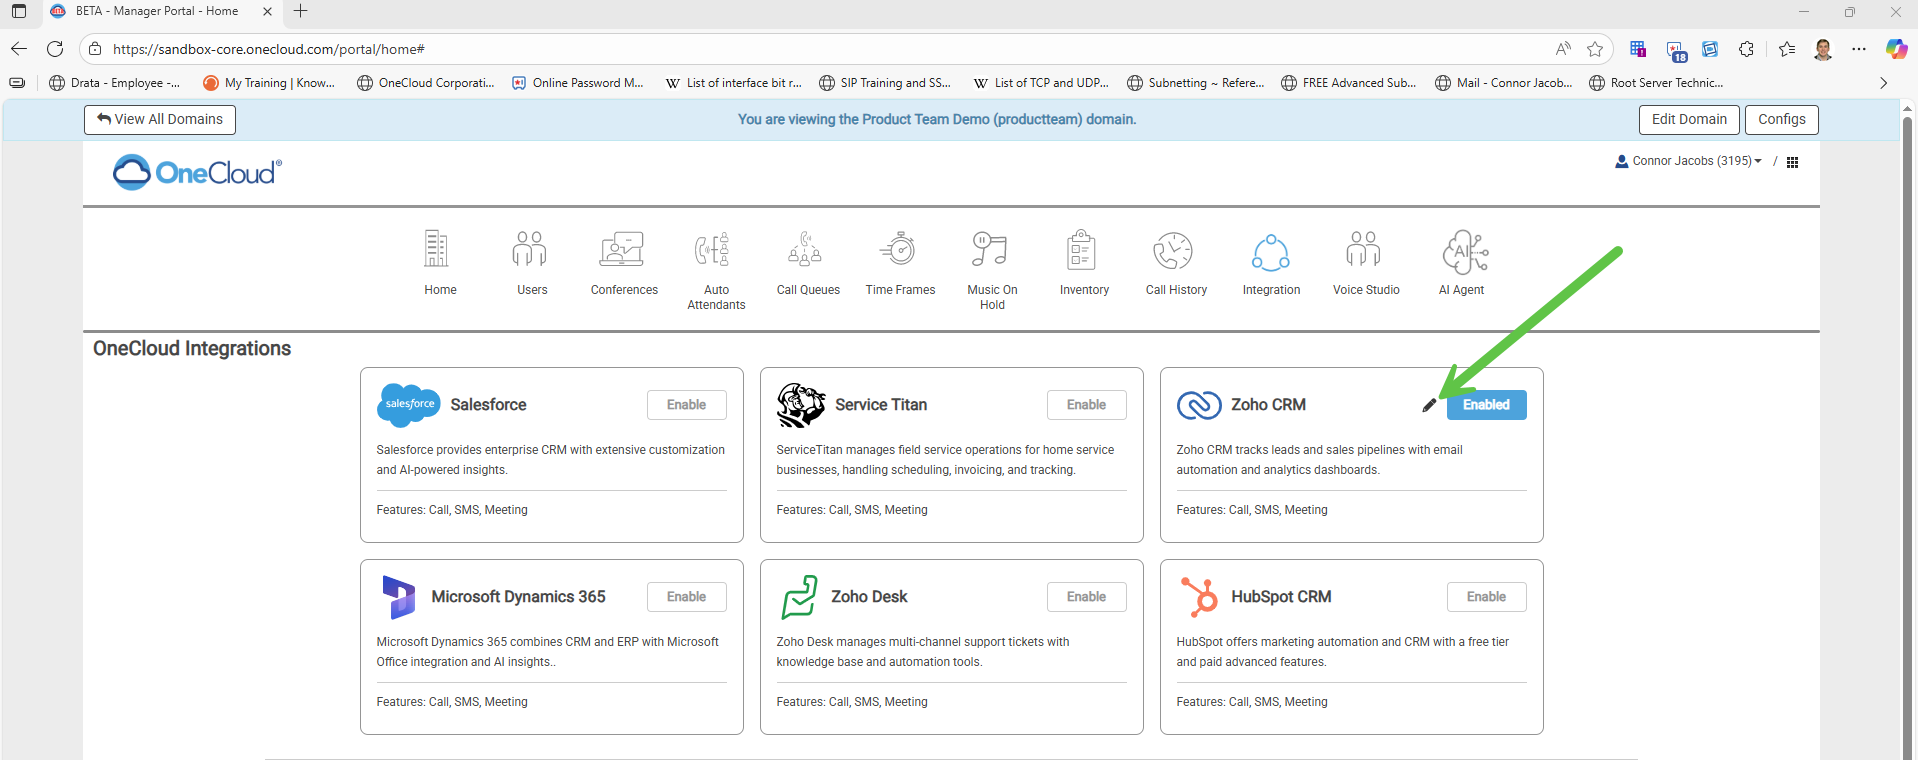Image resolution: width=1918 pixels, height=760 pixels.
Task: Click the browser address bar
Action: click(x=800, y=49)
